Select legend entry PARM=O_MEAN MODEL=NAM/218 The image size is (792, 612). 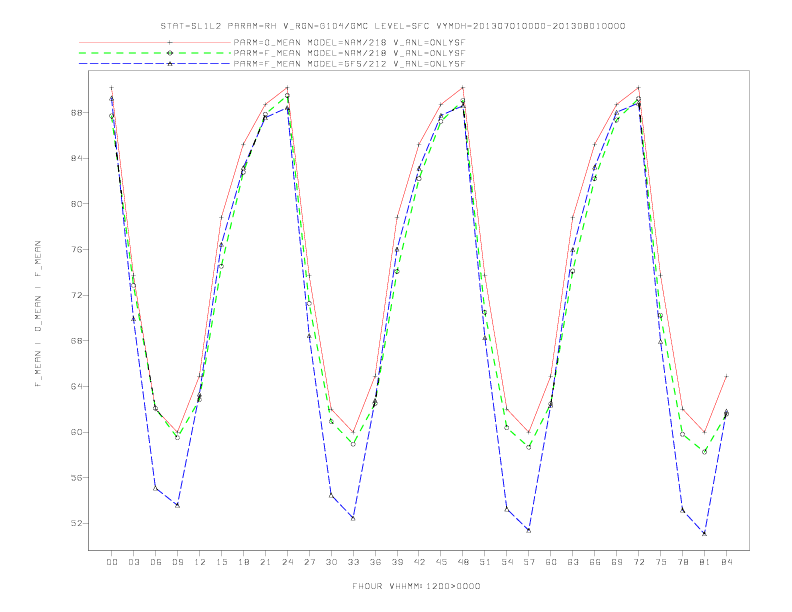click(x=349, y=42)
